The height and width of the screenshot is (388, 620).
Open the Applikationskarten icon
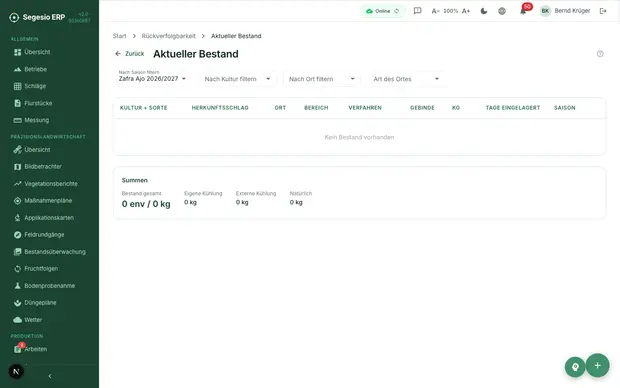click(x=17, y=218)
